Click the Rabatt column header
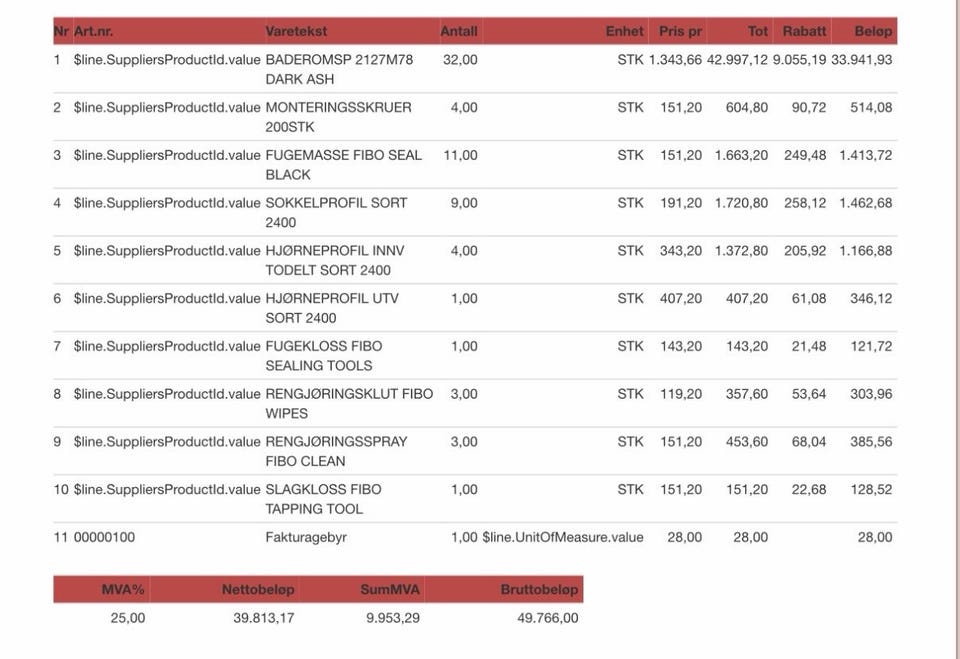The height and width of the screenshot is (659, 960). (804, 31)
